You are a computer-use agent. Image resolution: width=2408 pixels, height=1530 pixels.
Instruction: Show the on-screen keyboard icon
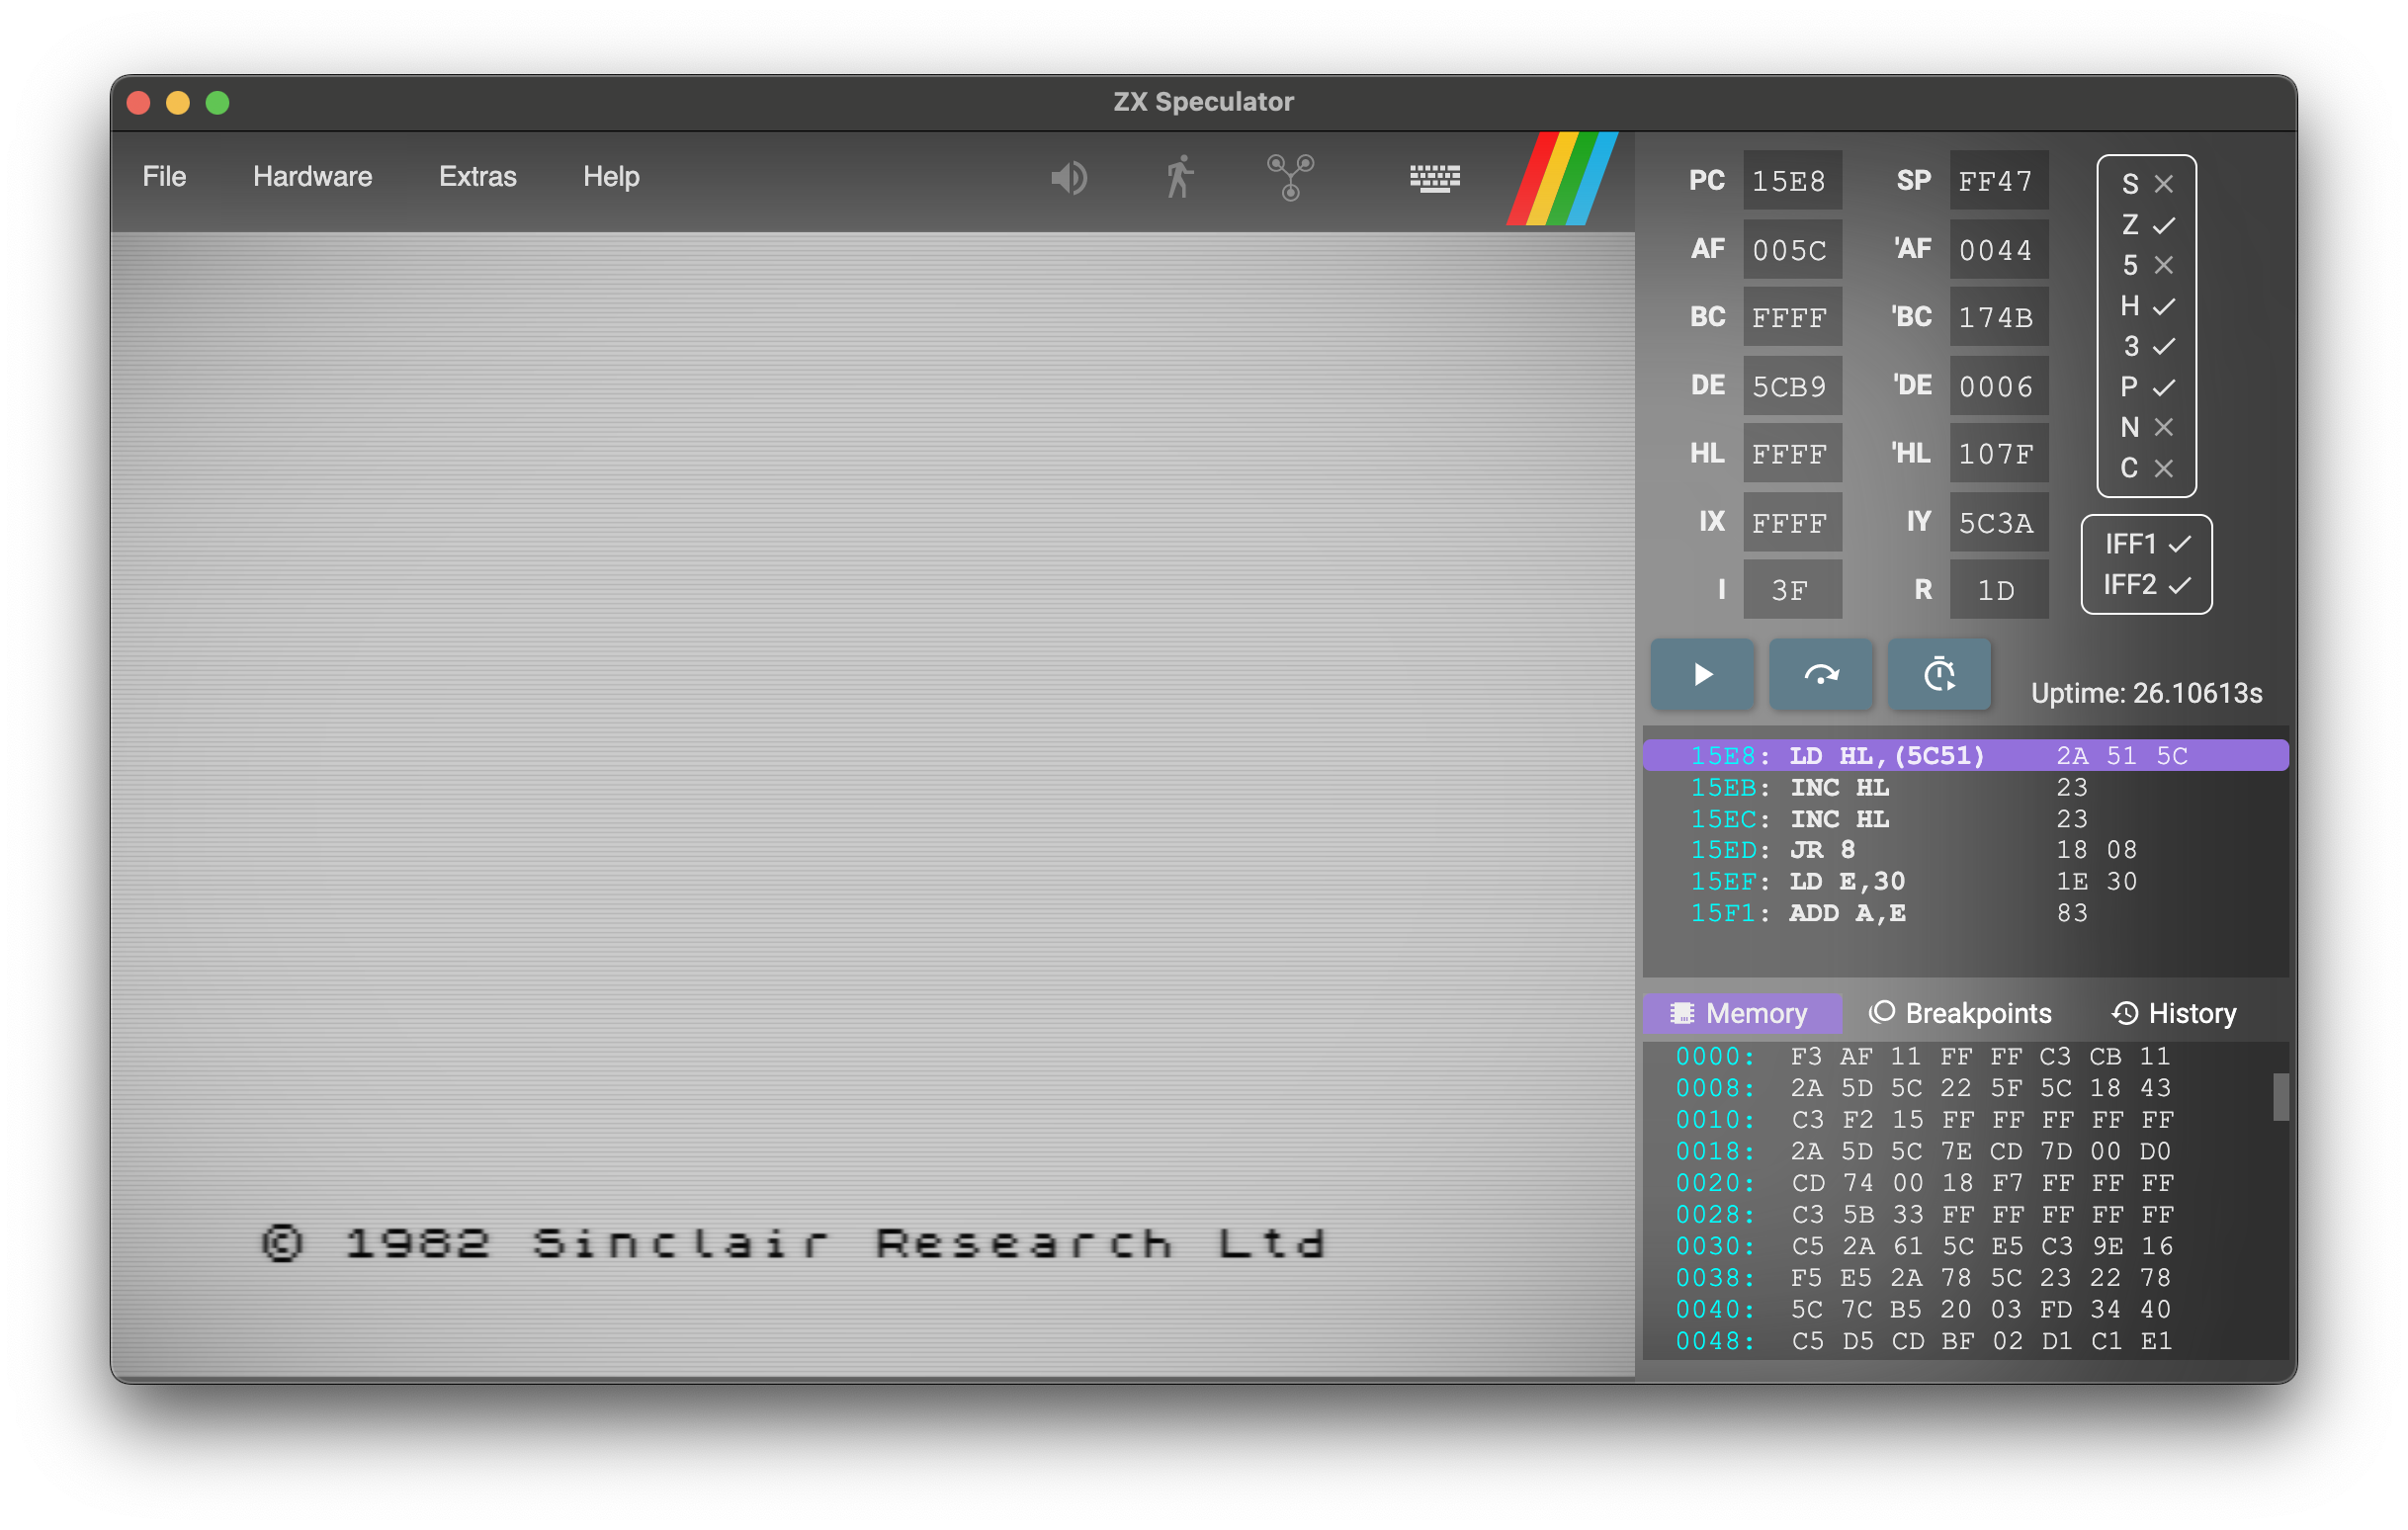coord(1434,179)
